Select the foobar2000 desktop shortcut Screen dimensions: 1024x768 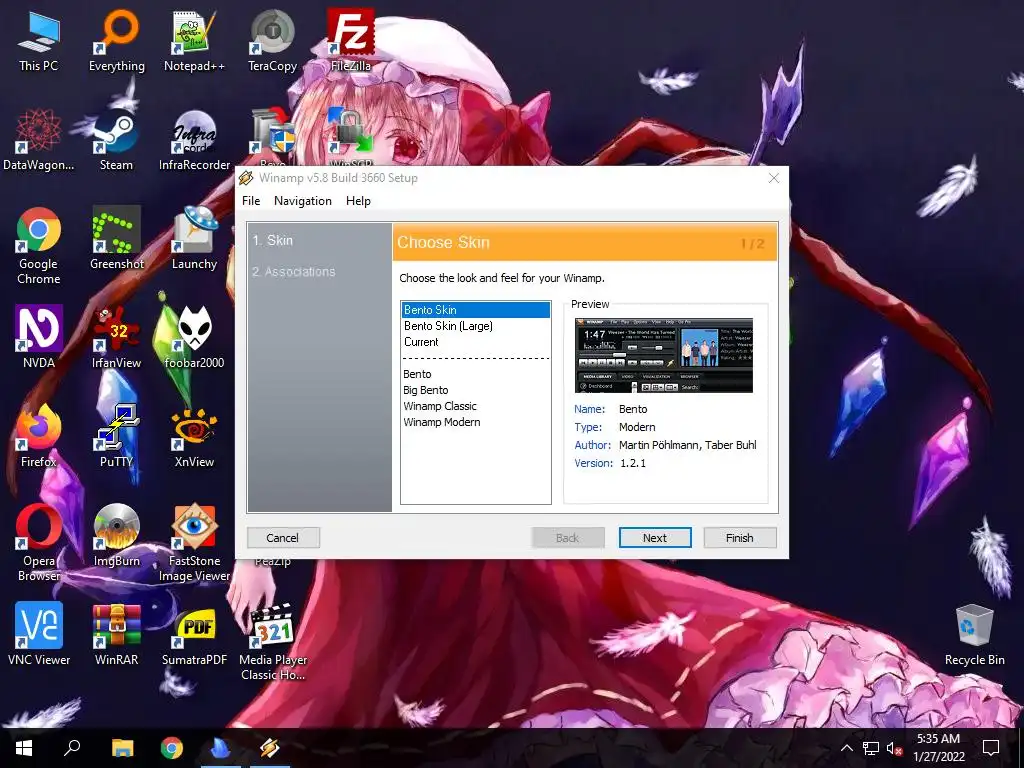pyautogui.click(x=194, y=338)
